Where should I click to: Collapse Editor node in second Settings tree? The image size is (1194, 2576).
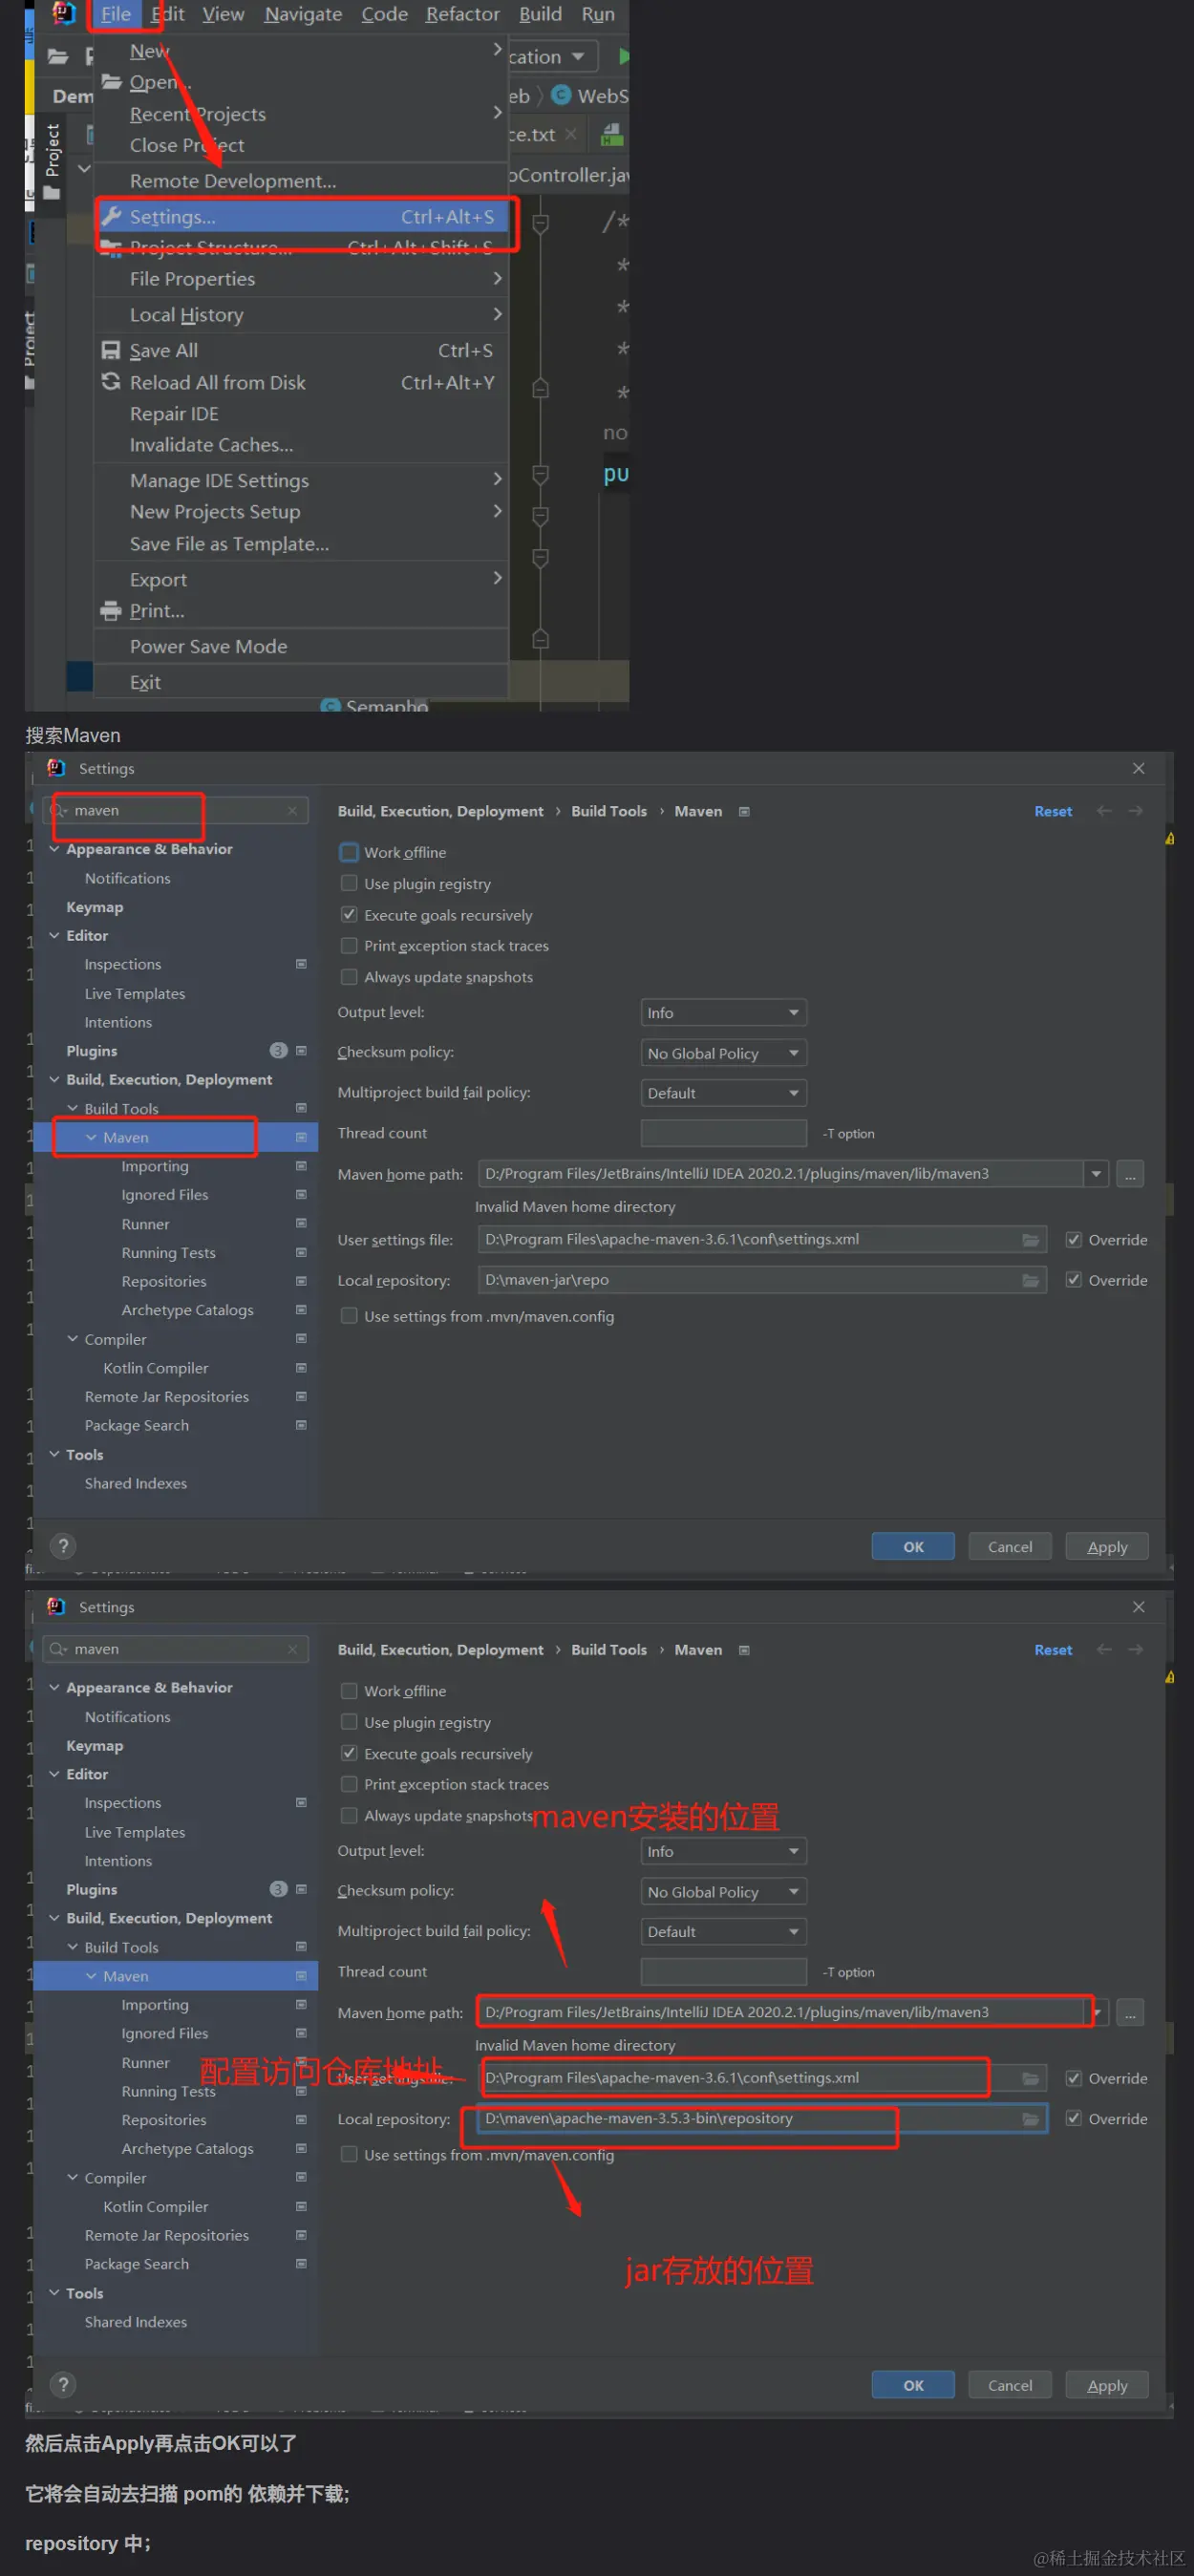pos(54,1774)
